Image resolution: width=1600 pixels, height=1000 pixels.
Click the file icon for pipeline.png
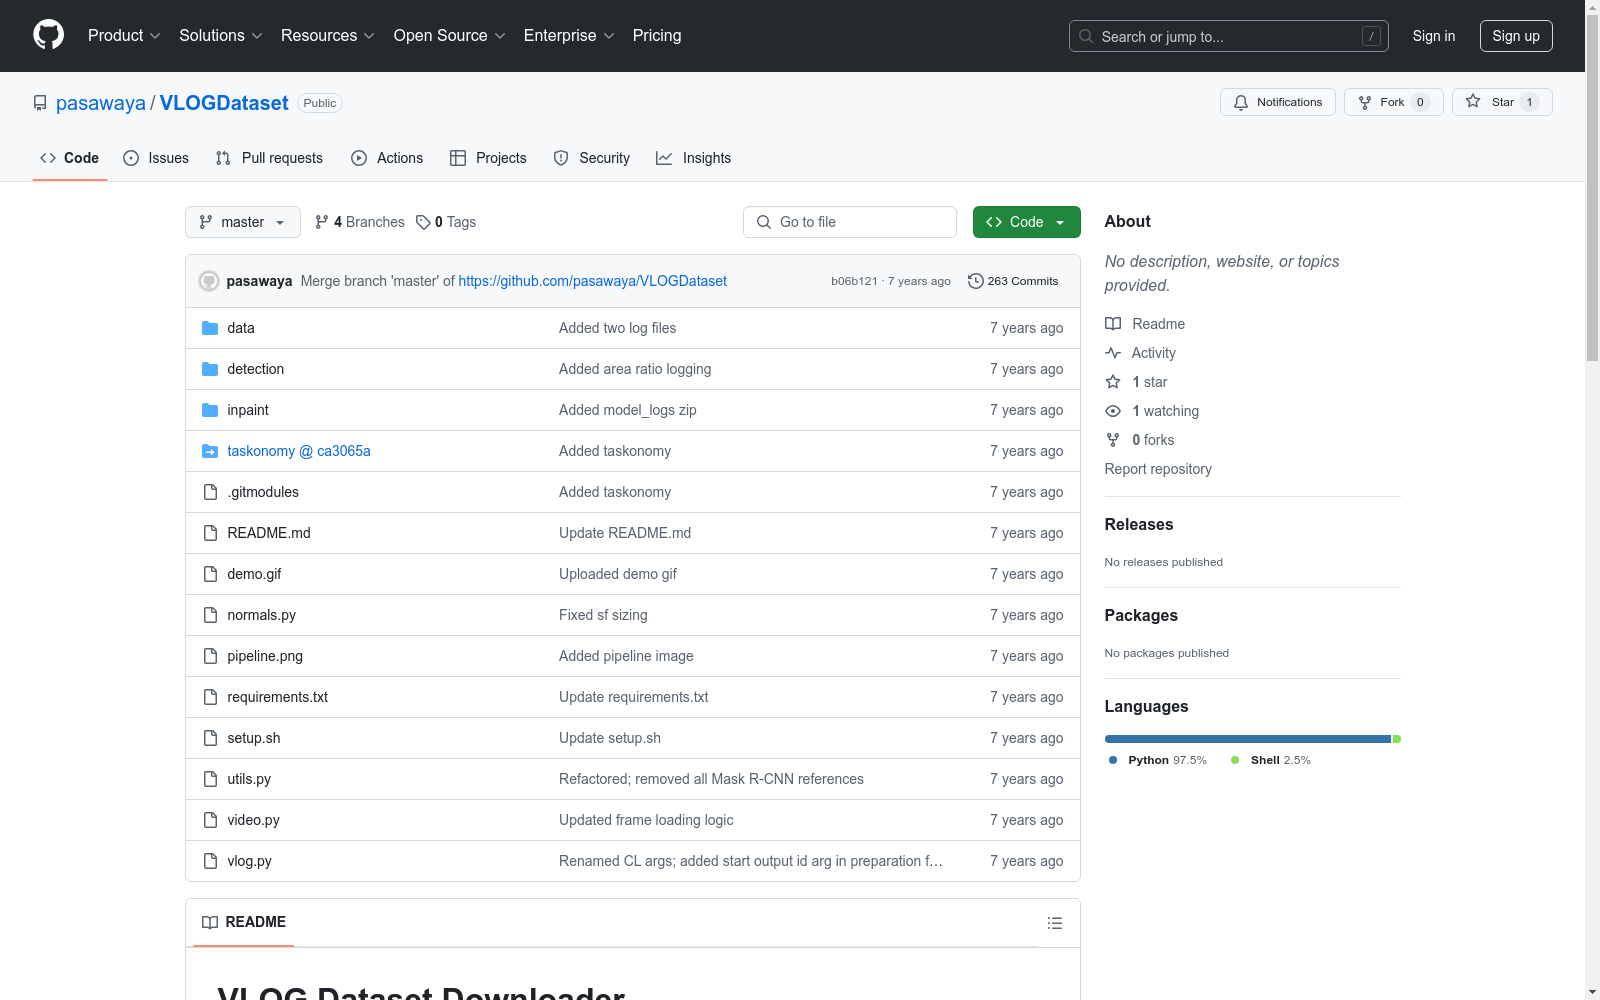[x=210, y=656]
